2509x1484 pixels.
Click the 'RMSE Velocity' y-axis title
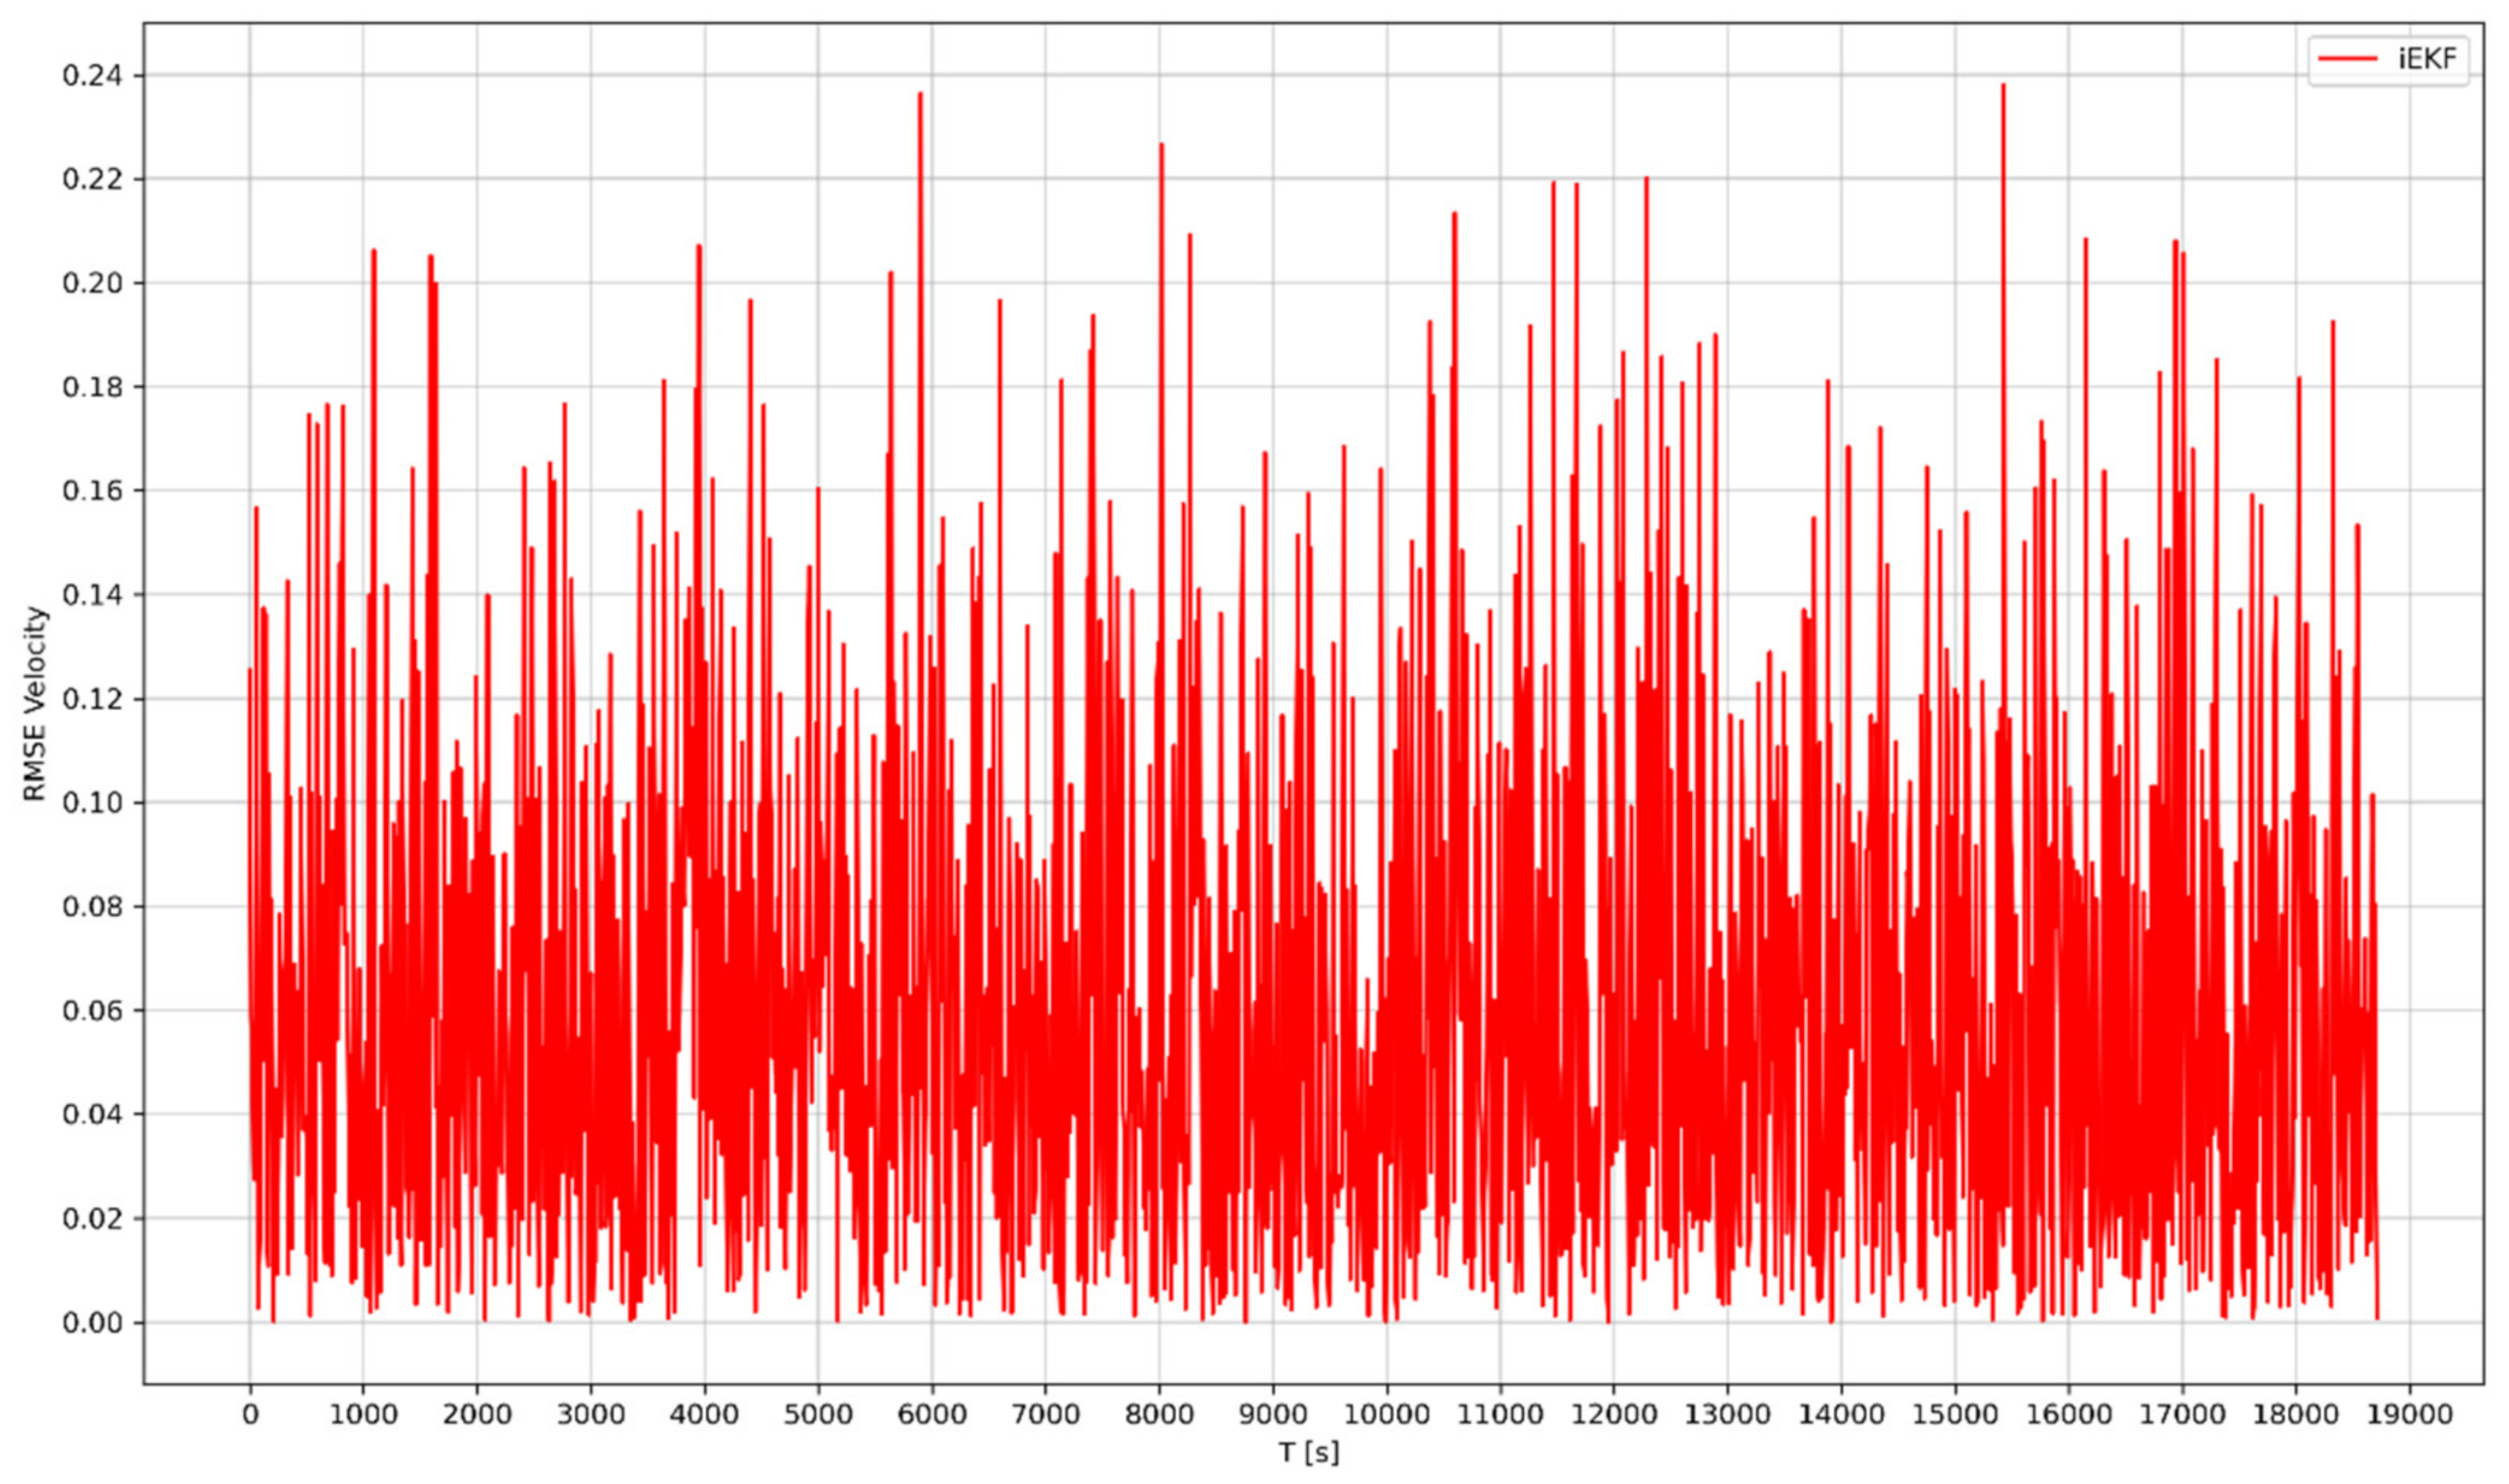pos(36,703)
